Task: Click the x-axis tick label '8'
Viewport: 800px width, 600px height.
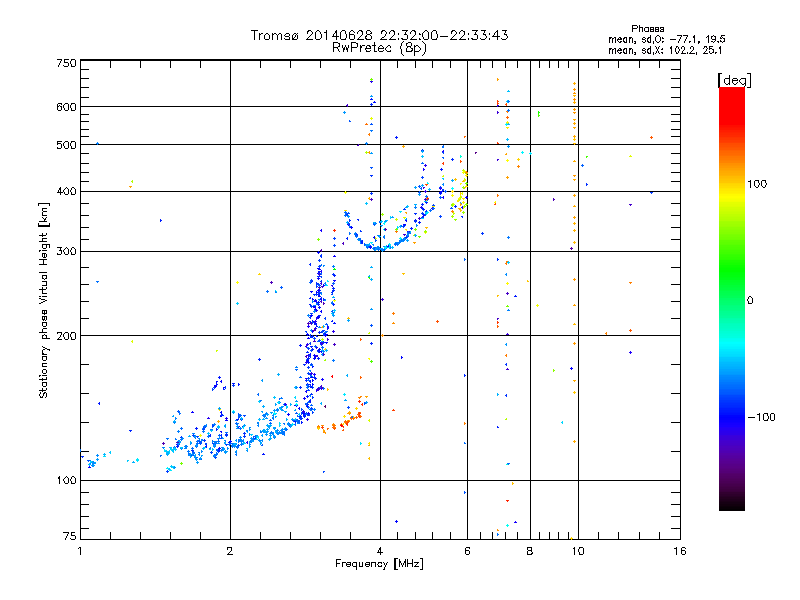Action: pyautogui.click(x=530, y=551)
